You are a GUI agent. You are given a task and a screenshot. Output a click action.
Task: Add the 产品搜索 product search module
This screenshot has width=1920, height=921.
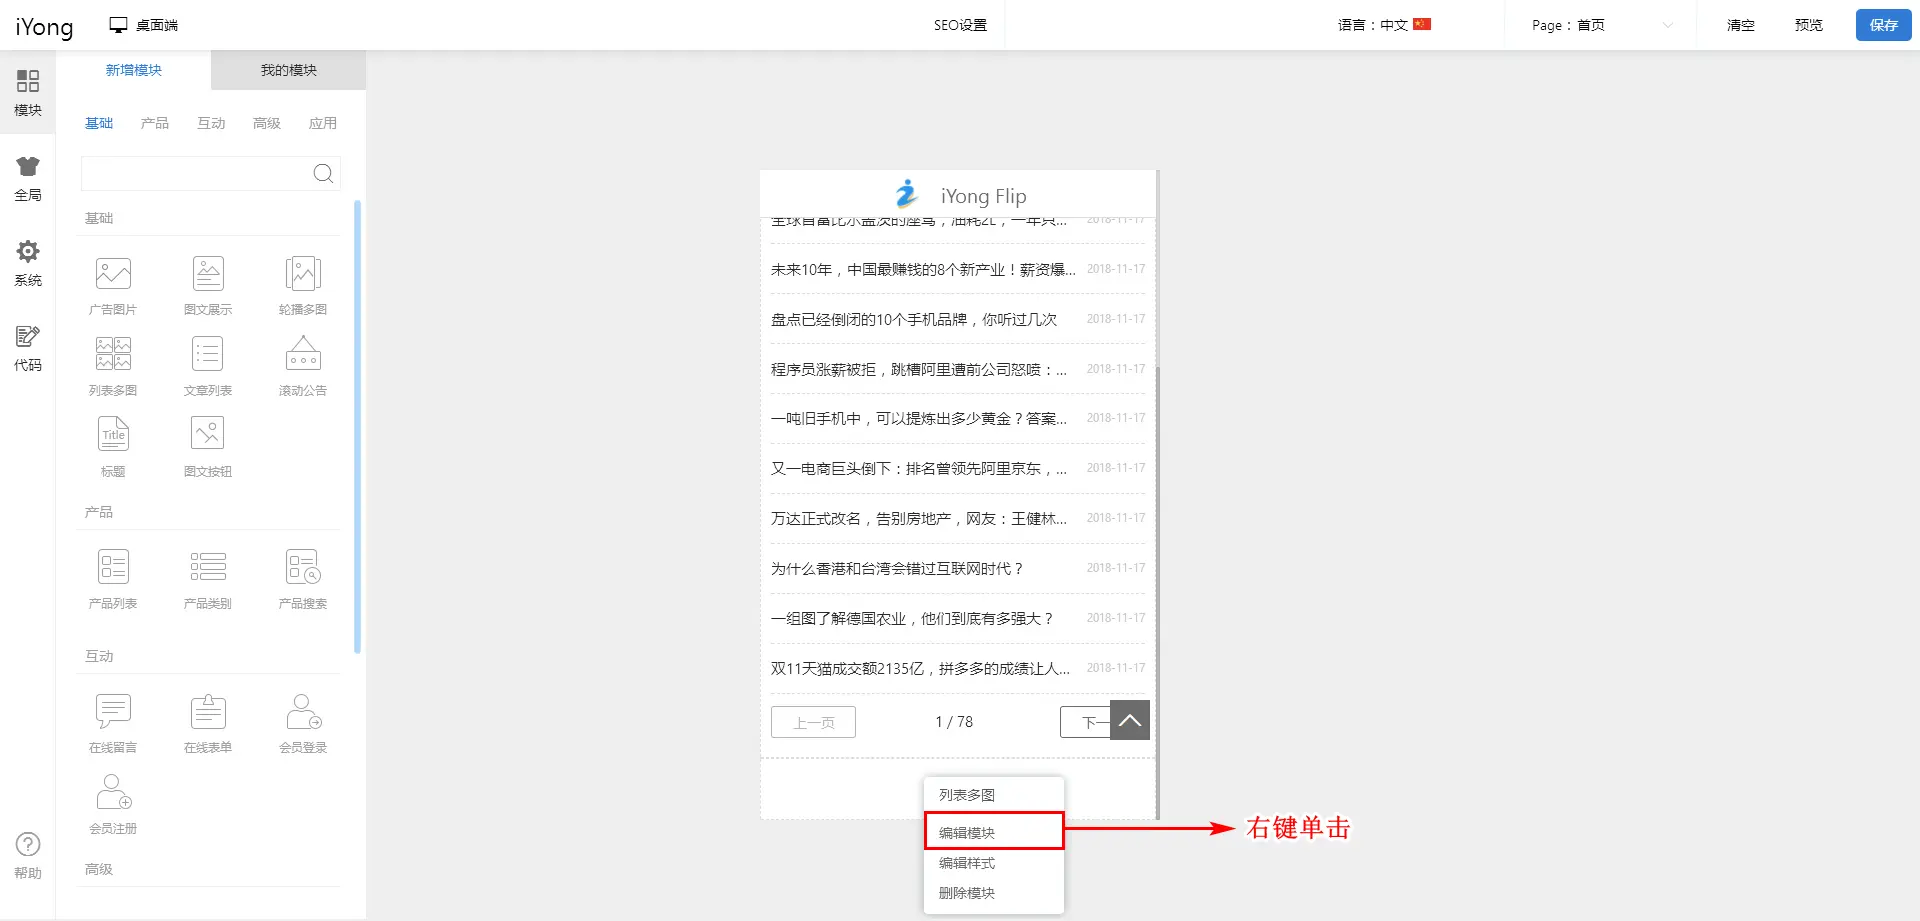(303, 568)
